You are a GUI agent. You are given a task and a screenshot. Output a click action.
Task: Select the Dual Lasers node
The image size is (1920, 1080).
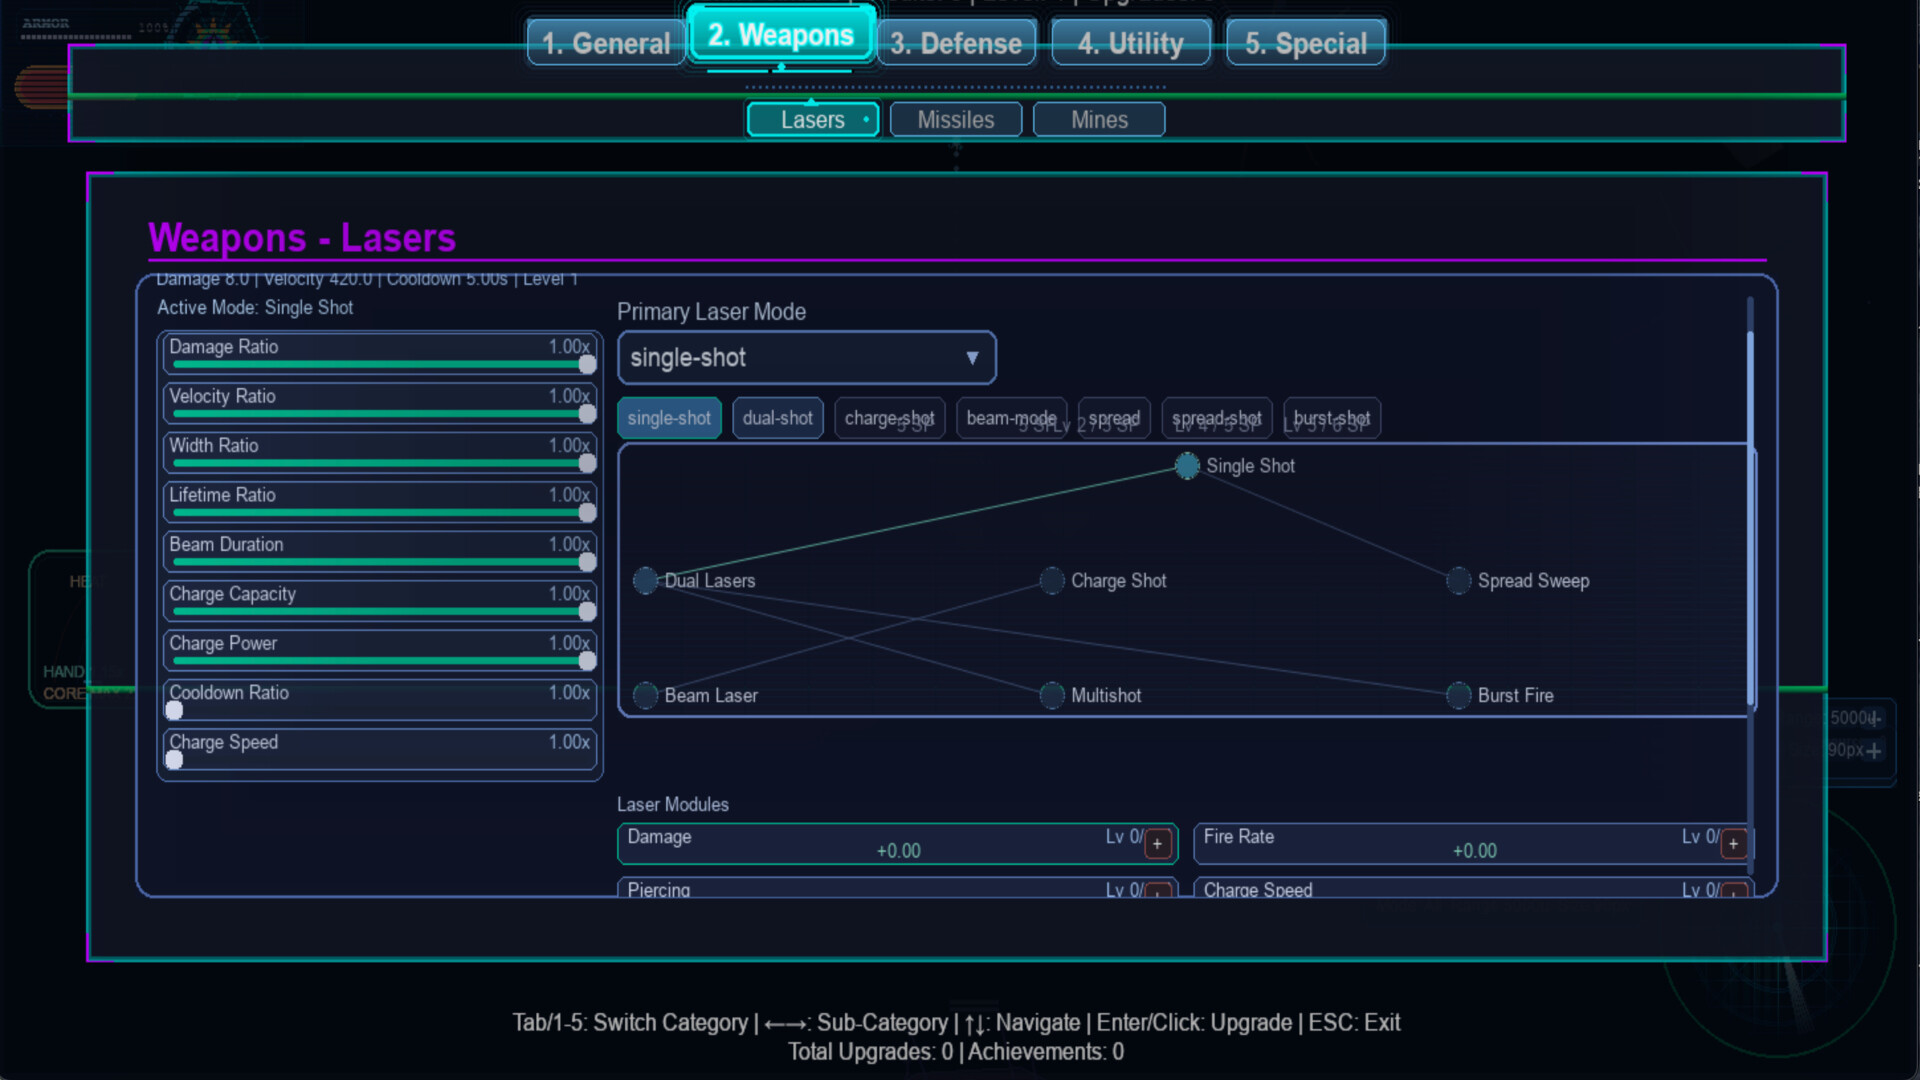click(645, 580)
